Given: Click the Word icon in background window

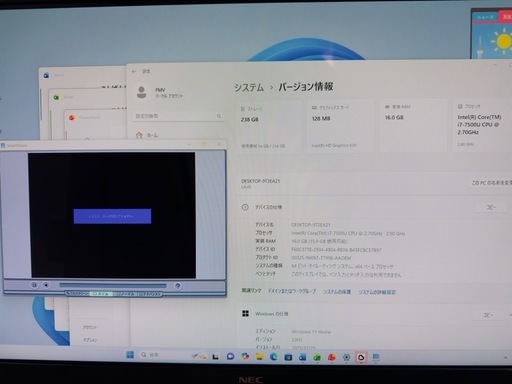Looking at the screenshot, I should [46, 76].
